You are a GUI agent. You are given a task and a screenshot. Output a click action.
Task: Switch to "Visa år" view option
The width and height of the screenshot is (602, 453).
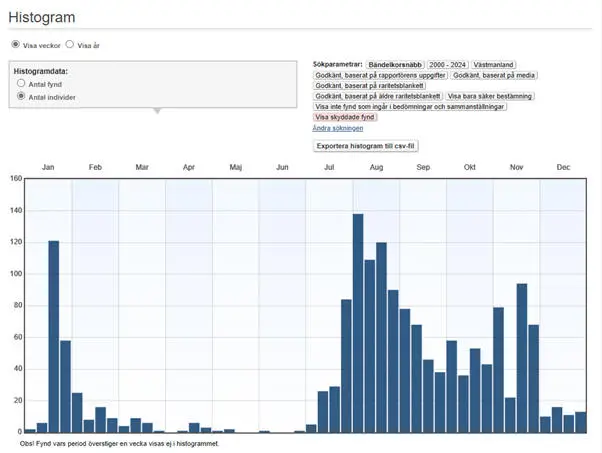[70, 45]
